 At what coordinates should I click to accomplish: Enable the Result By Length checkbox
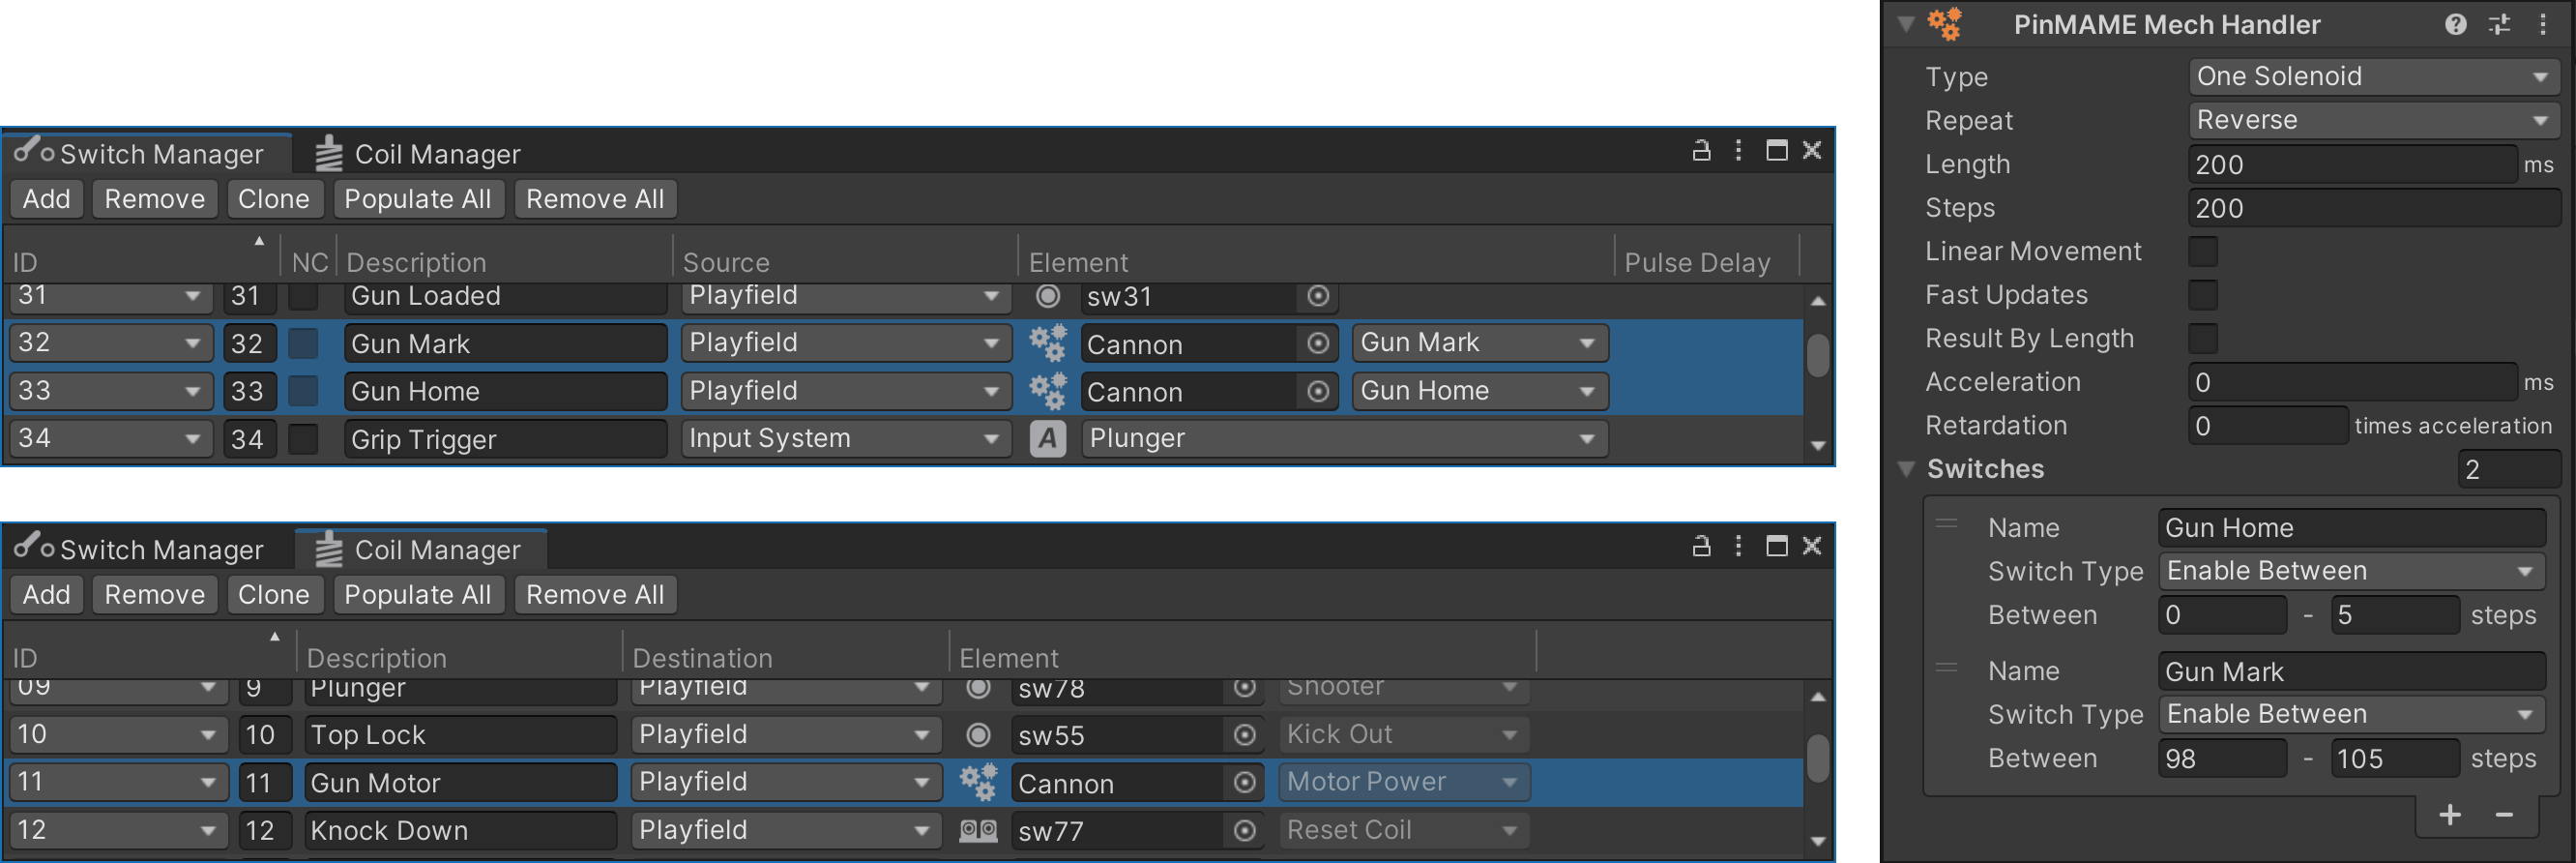pos(2203,339)
